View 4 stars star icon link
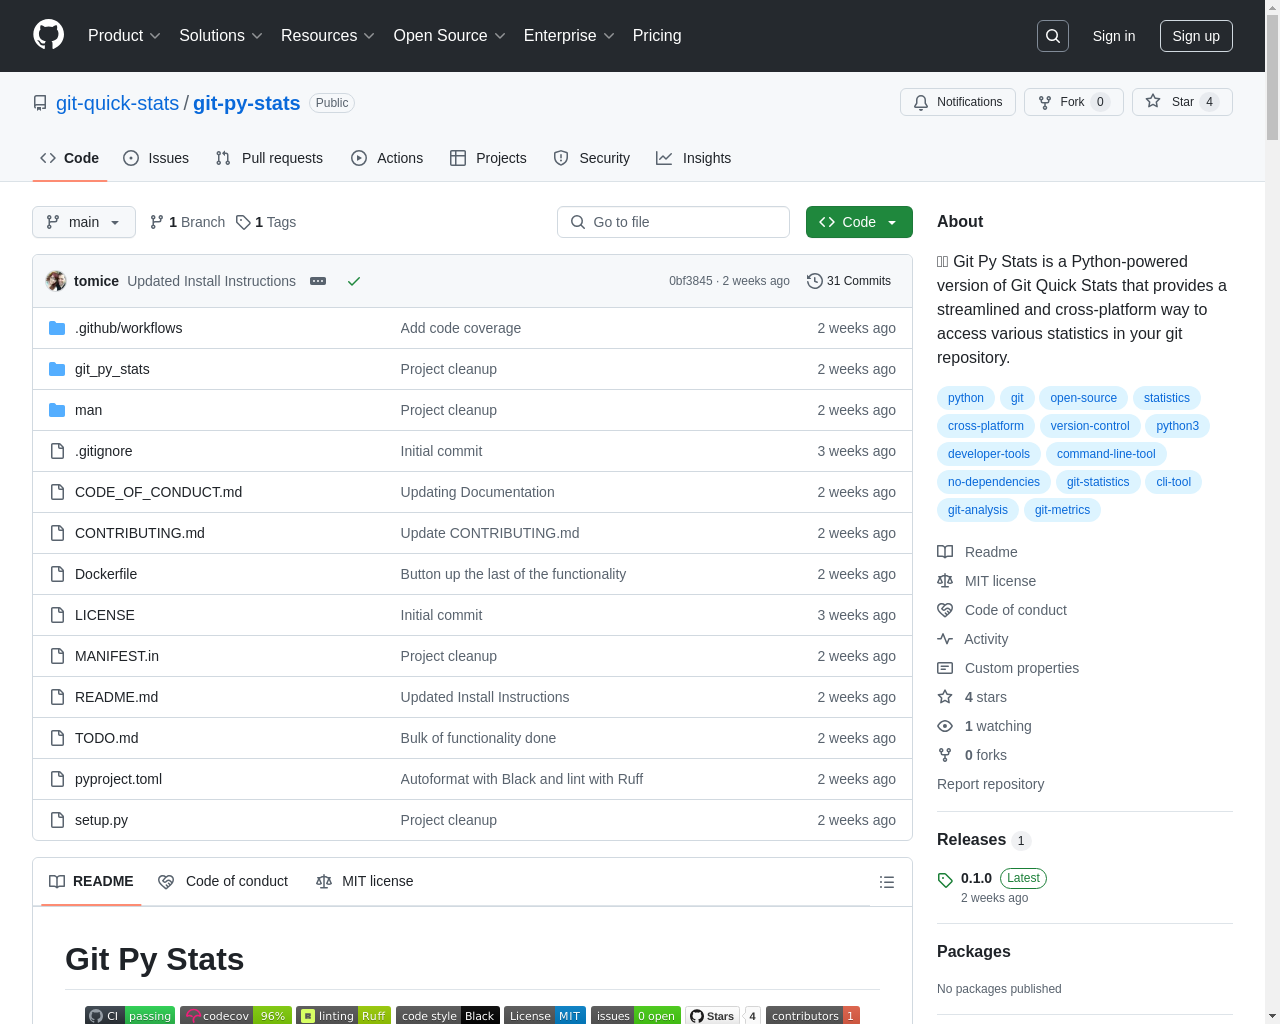The width and height of the screenshot is (1280, 1024). tap(945, 697)
